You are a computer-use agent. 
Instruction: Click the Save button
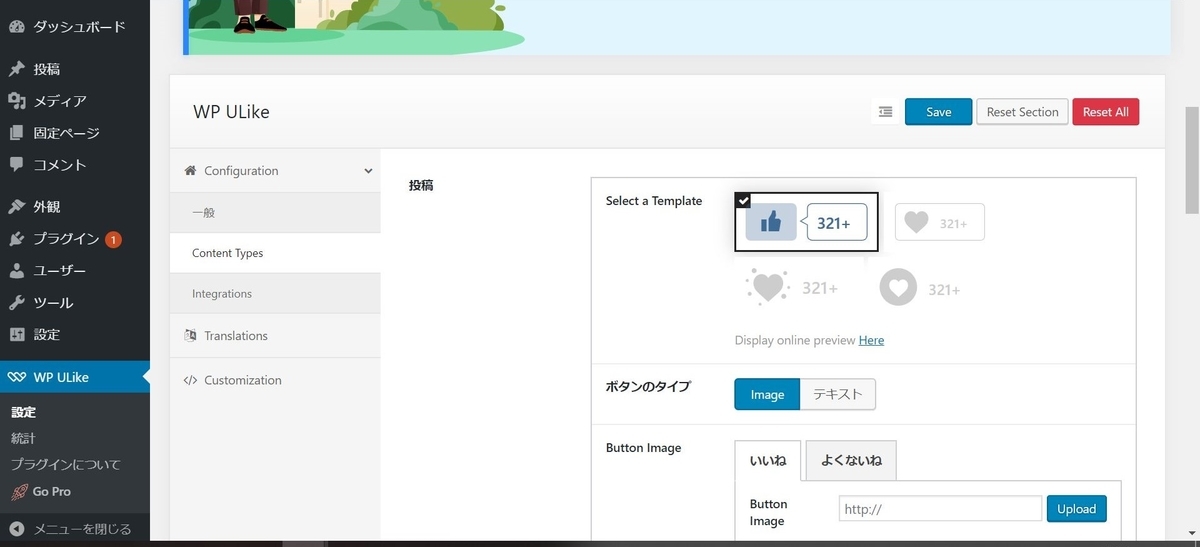[x=938, y=112]
